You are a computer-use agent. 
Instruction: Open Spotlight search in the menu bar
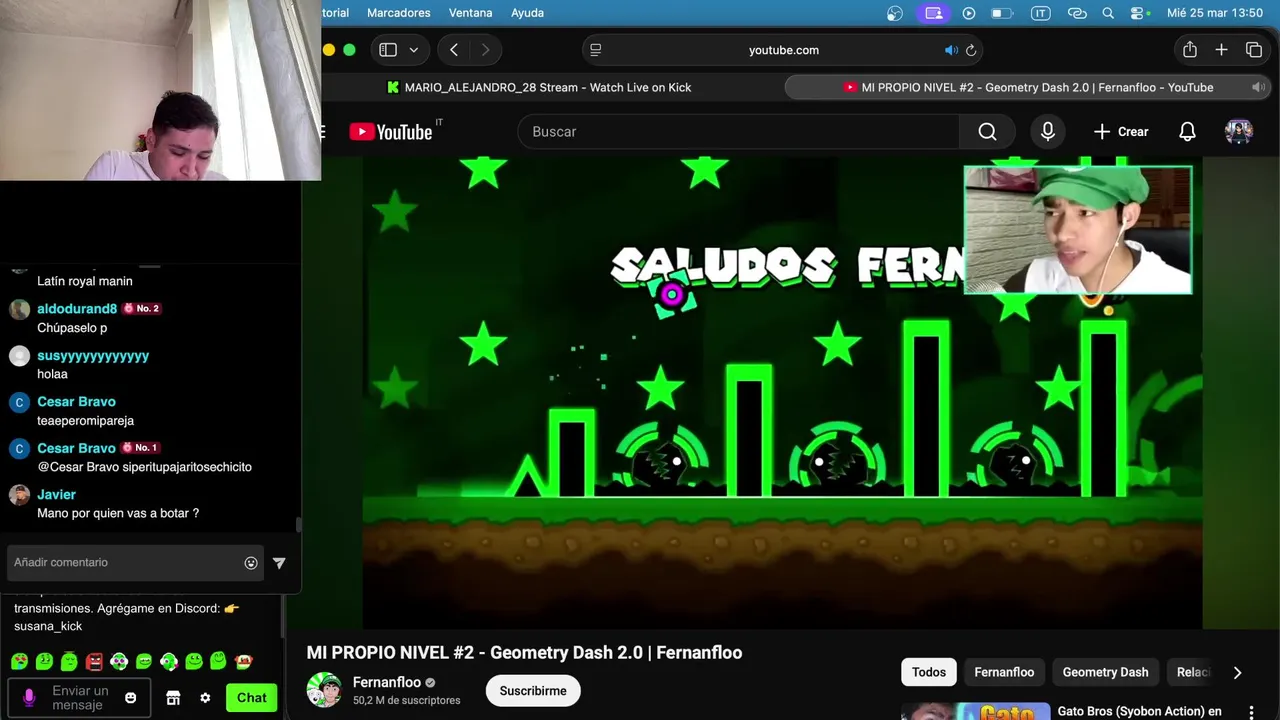pyautogui.click(x=1108, y=13)
